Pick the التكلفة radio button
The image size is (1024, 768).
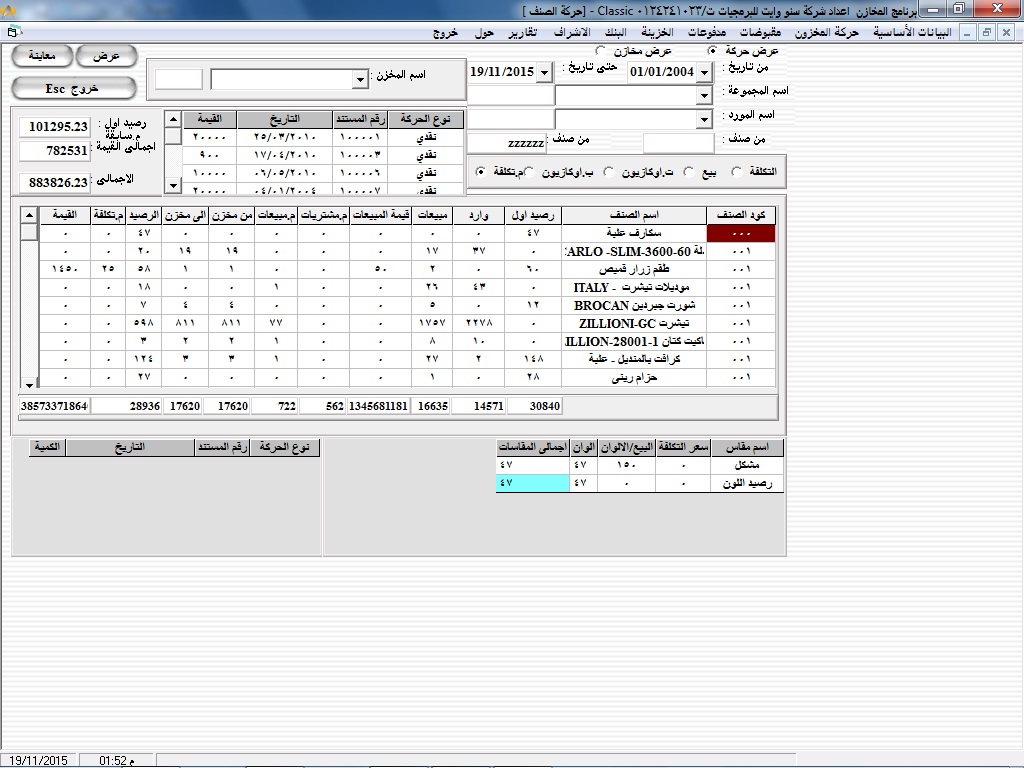pyautogui.click(x=737, y=172)
